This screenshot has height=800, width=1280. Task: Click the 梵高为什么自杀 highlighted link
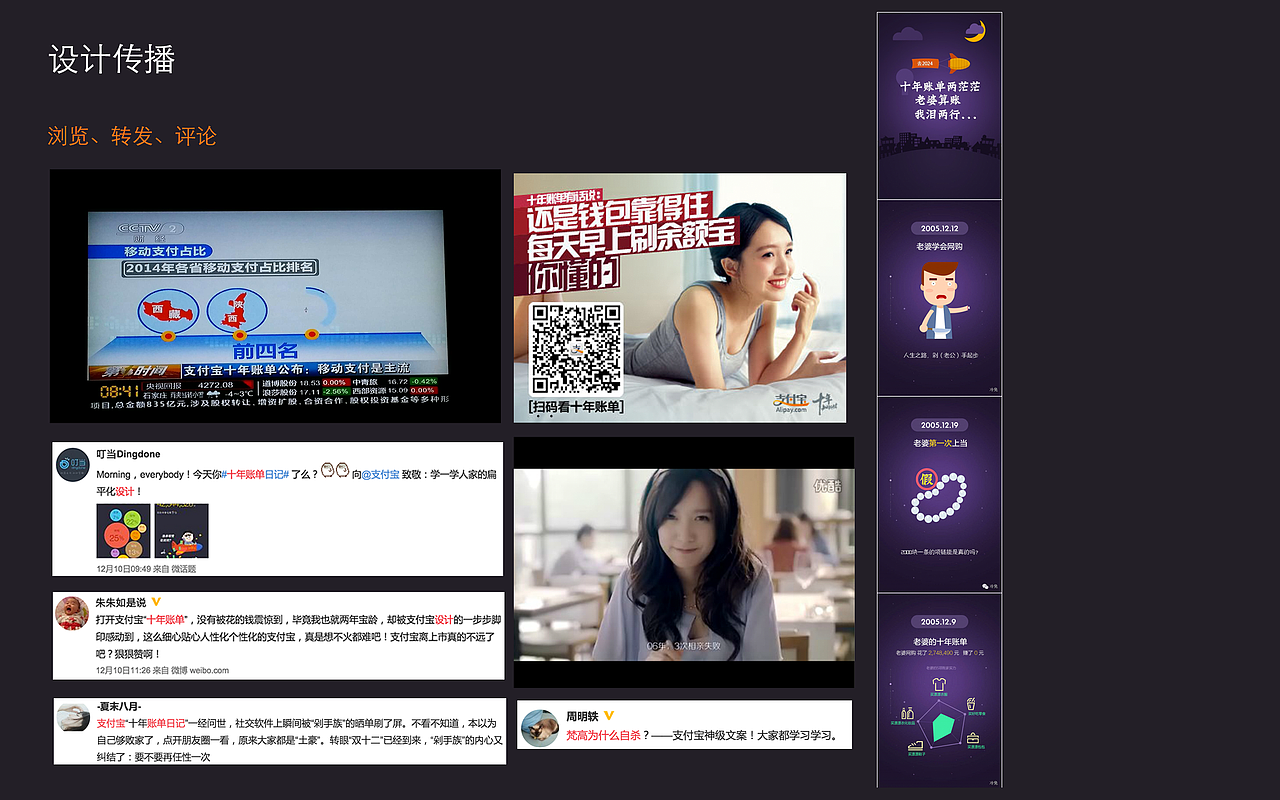[x=603, y=735]
